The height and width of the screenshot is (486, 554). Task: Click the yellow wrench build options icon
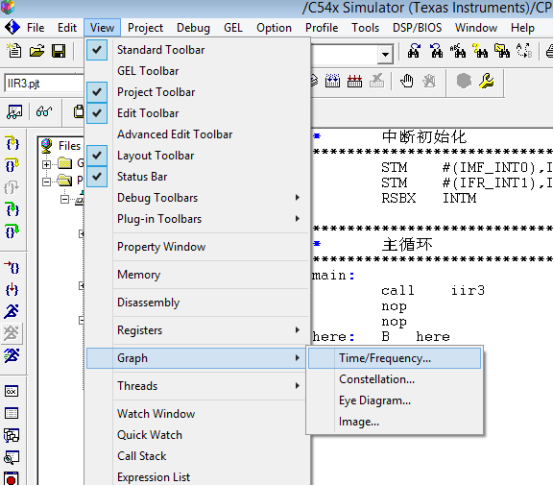click(x=487, y=81)
